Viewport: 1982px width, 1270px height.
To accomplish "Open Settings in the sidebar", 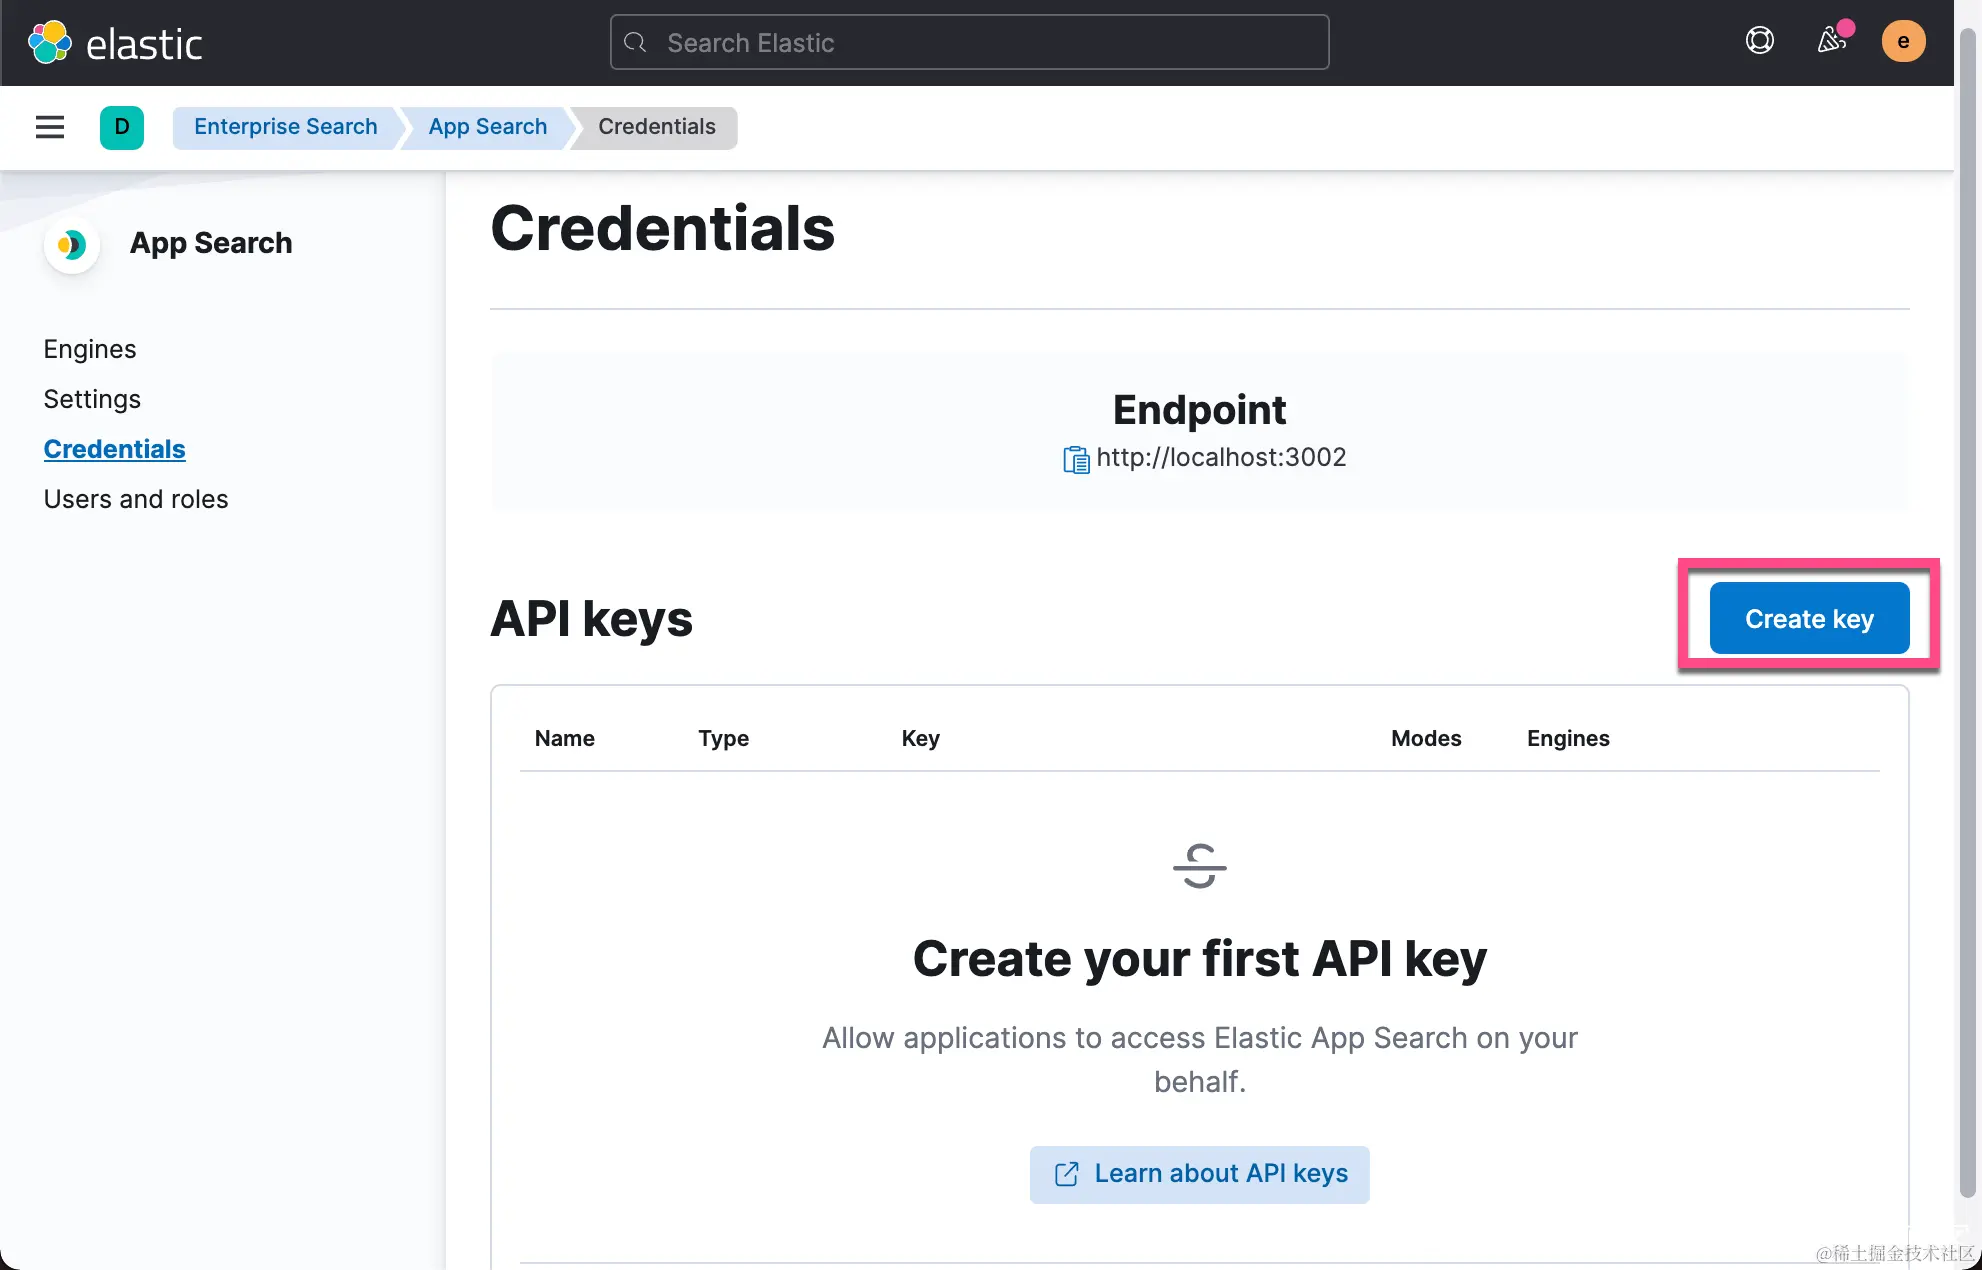I will (92, 399).
